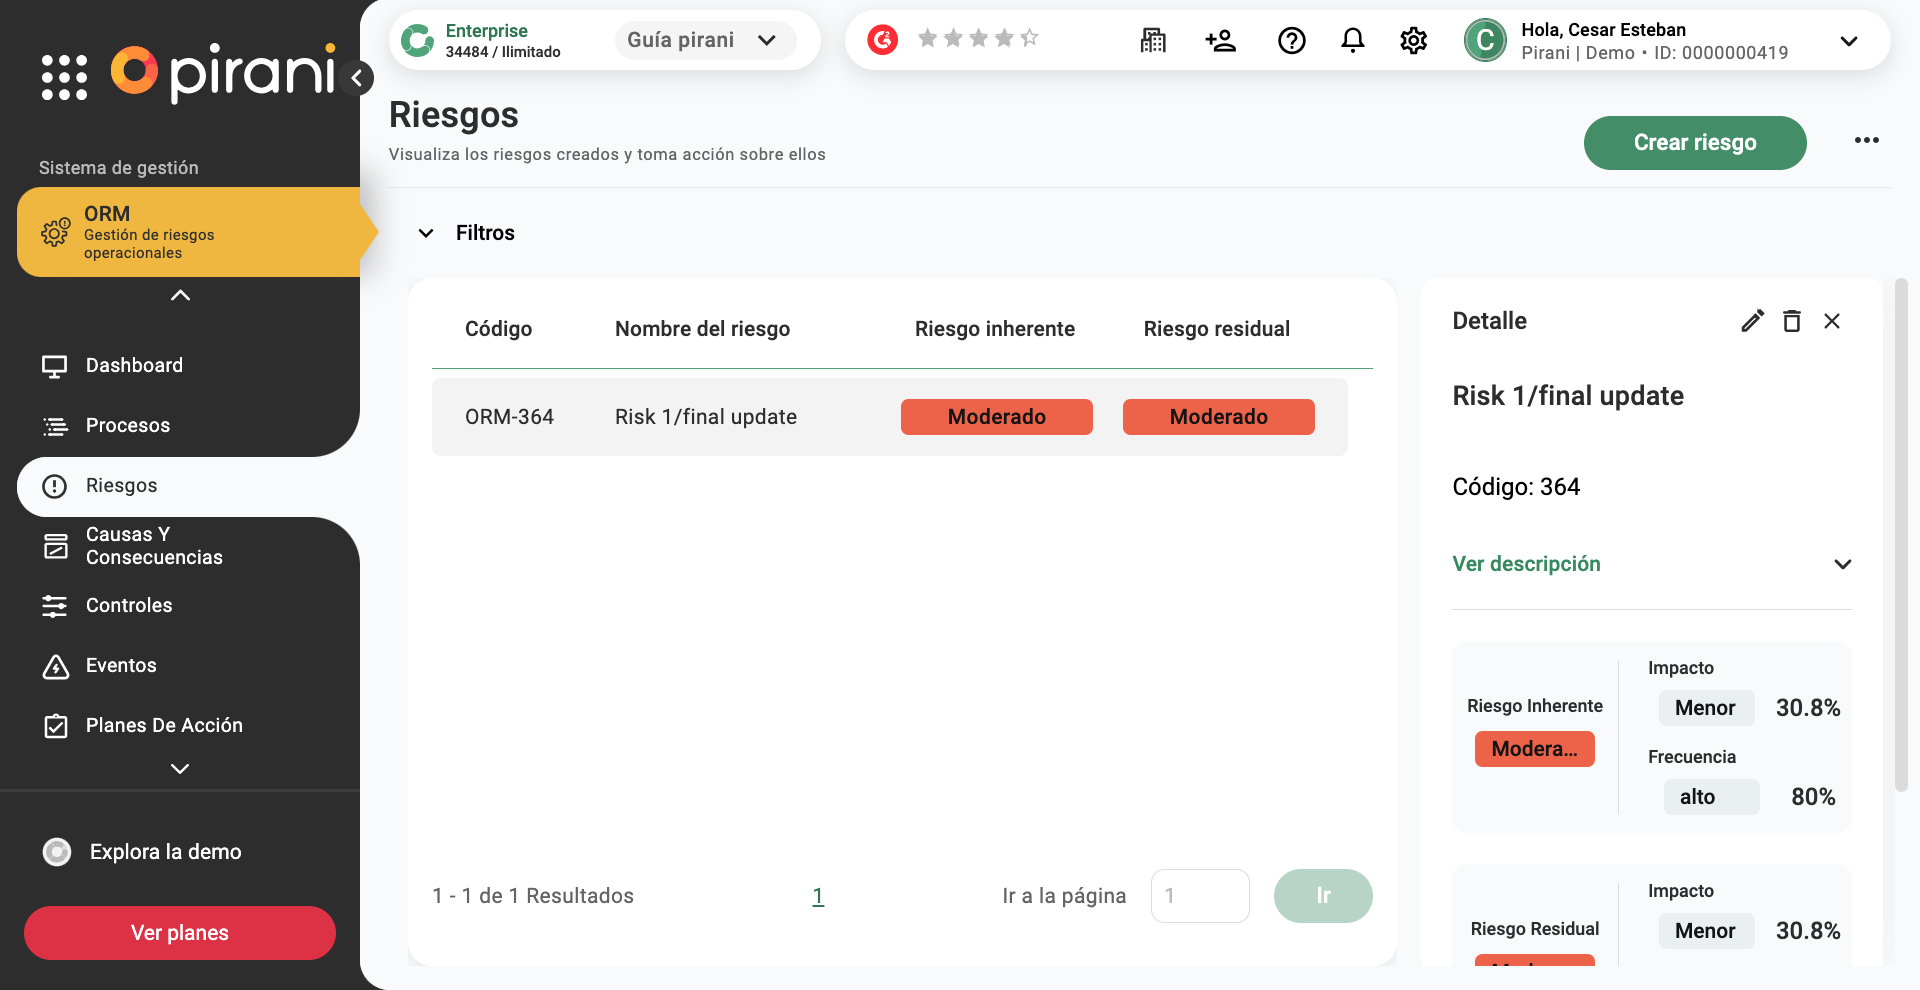Close the Detalle panel
The width and height of the screenshot is (1920, 990).
(1832, 321)
